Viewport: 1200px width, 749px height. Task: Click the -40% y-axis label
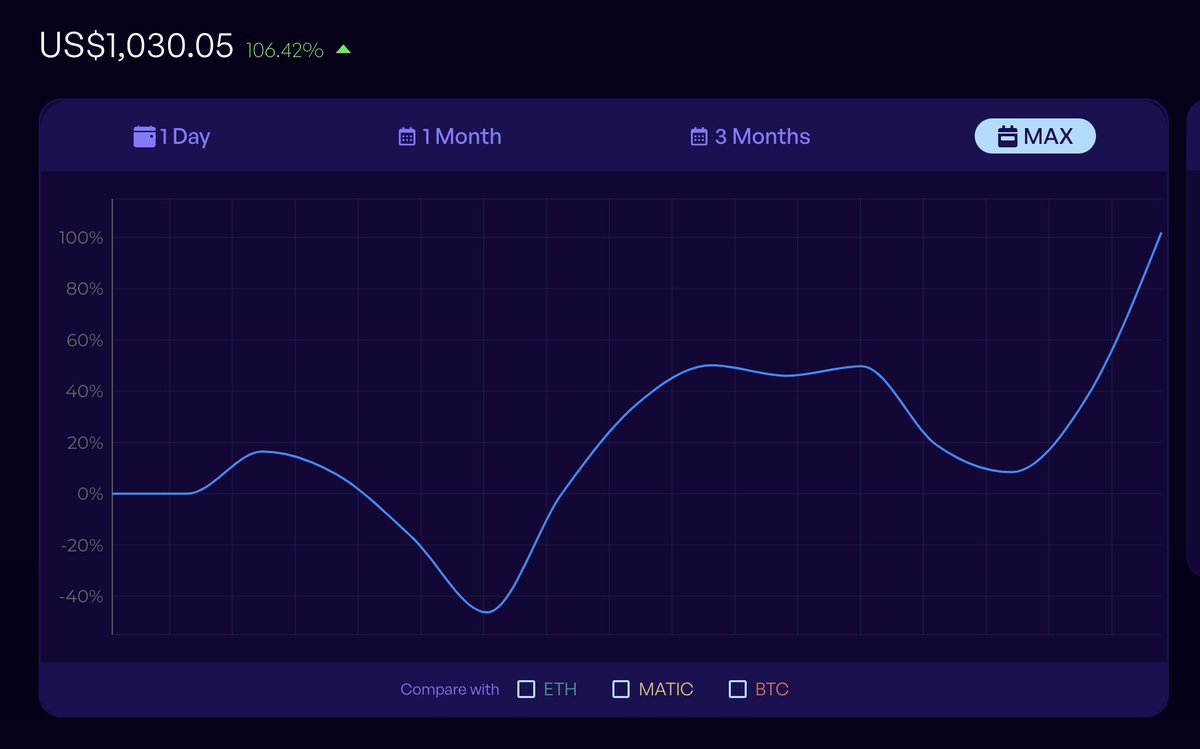[81, 597]
